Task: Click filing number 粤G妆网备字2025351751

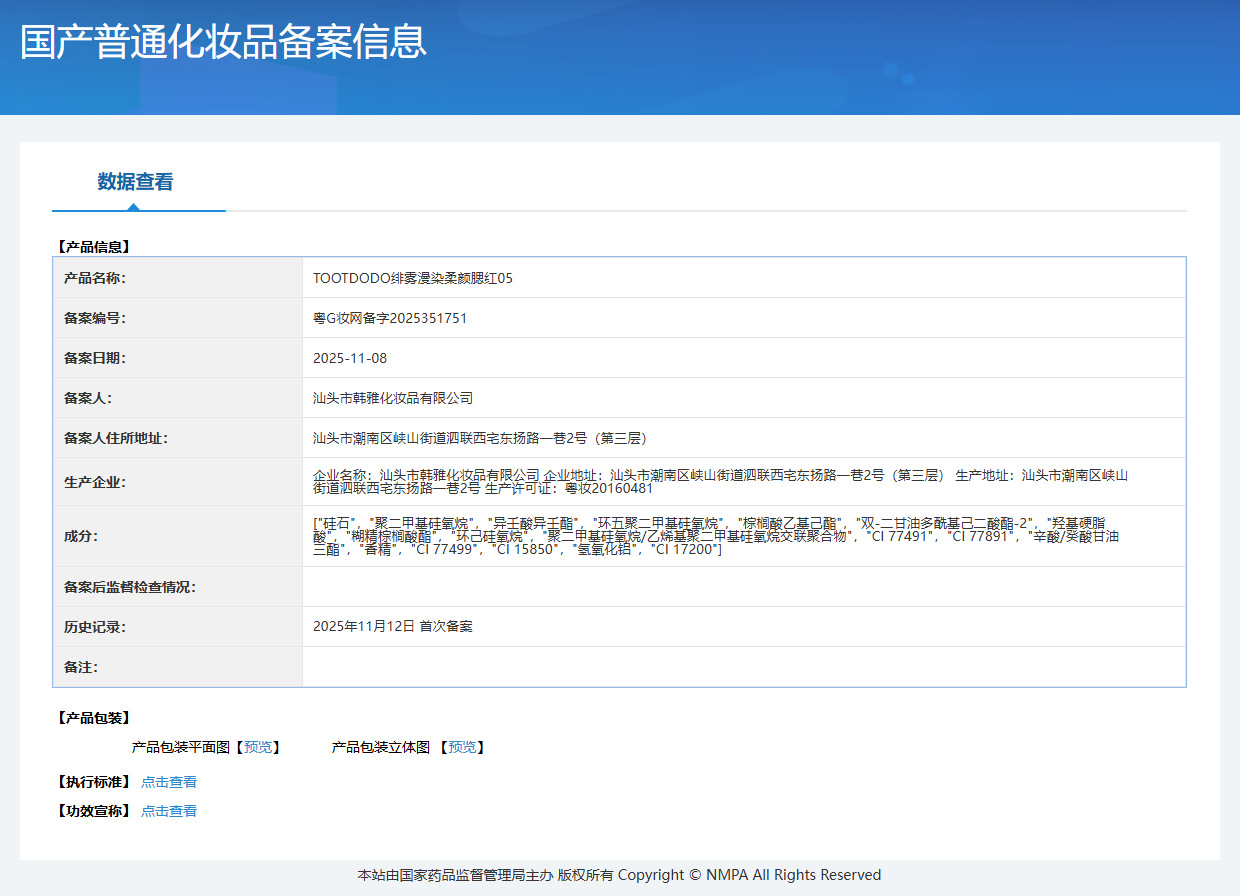Action: point(390,318)
